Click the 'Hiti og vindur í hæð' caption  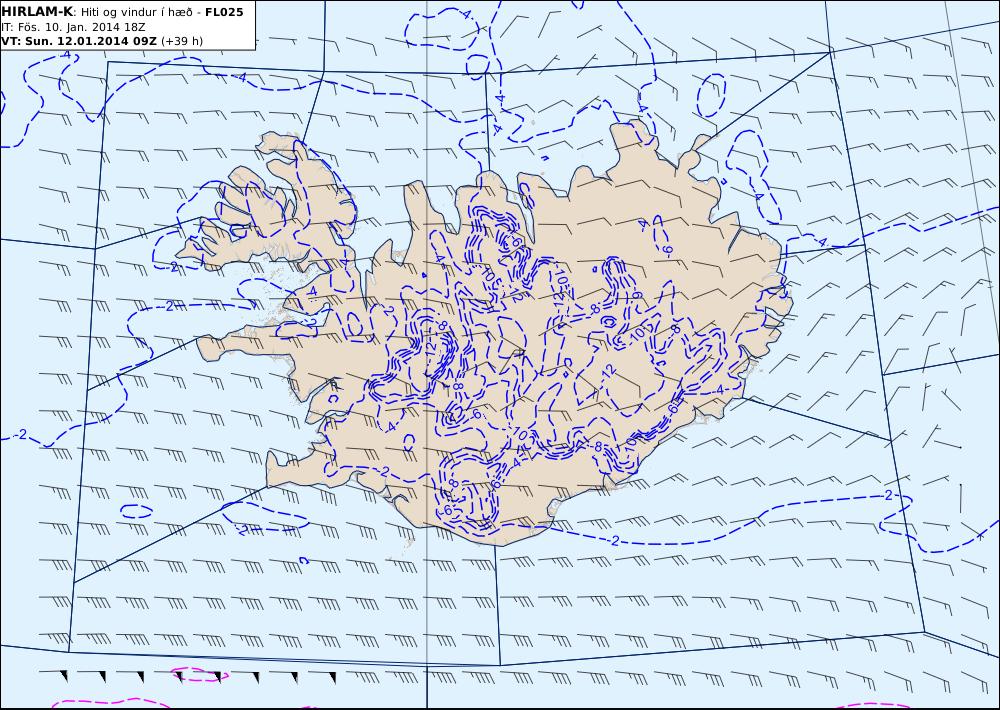(x=136, y=12)
